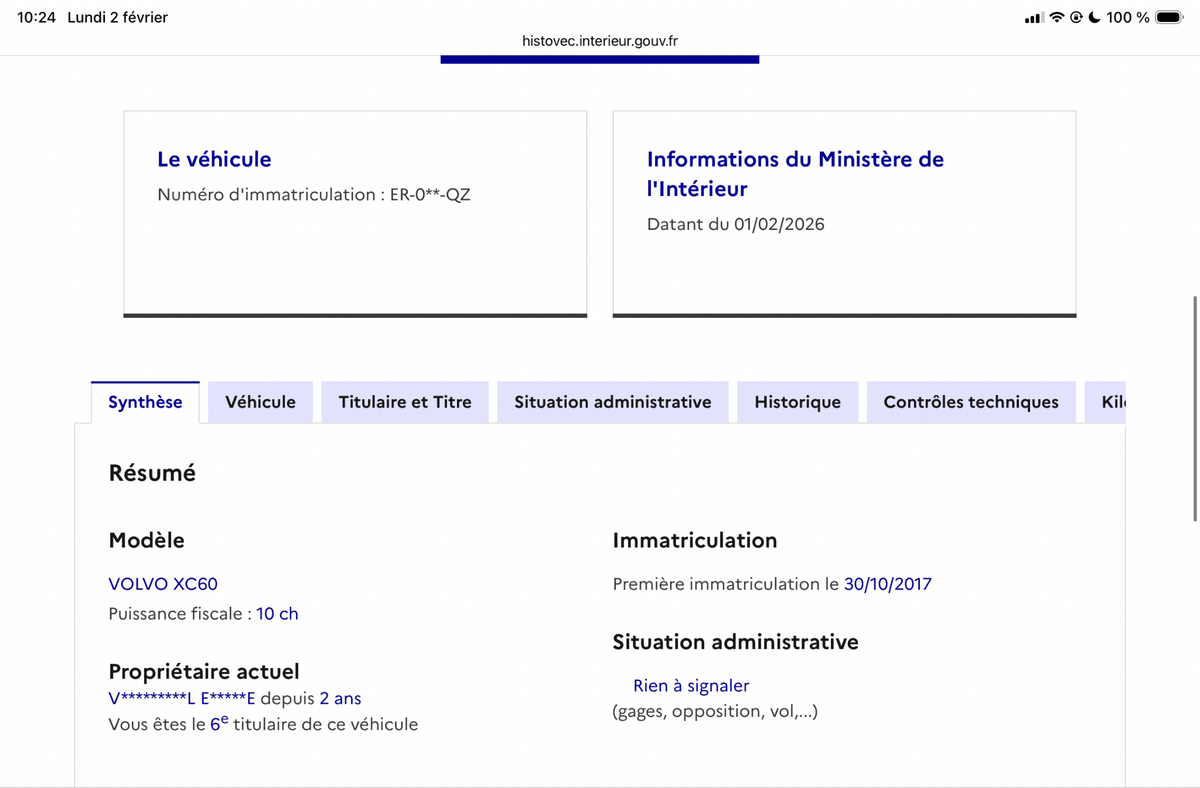Screen dimensions: 1200x788
Task: Go to the Historique tab
Action: click(x=797, y=402)
